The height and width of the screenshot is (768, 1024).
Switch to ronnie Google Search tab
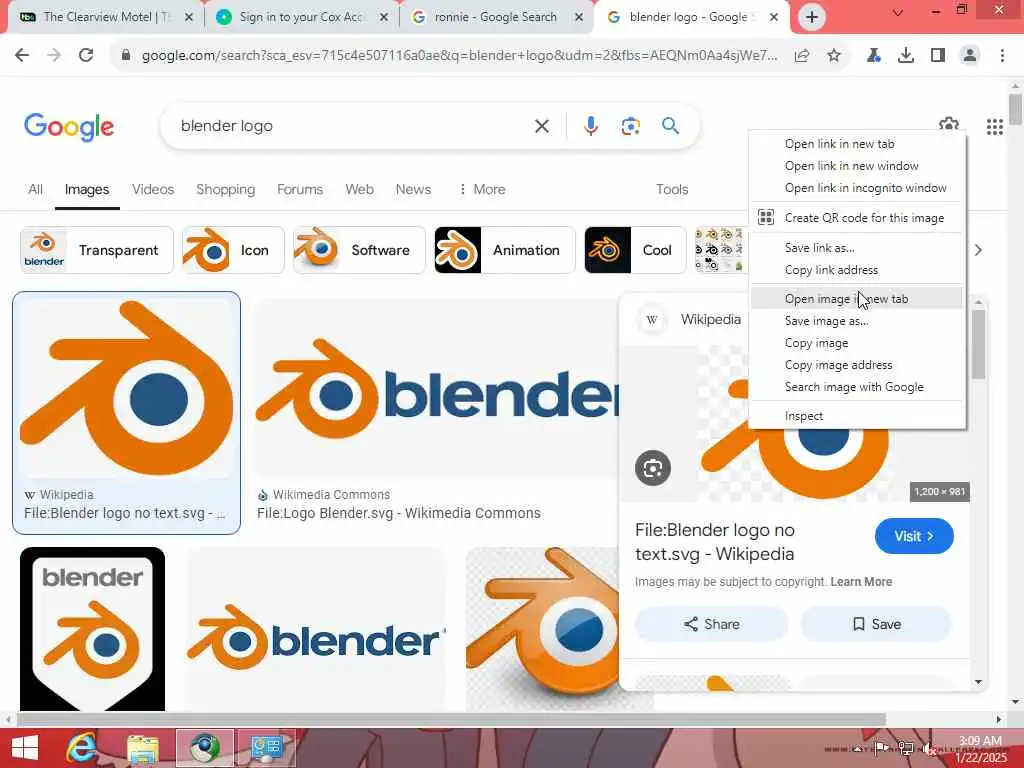point(496,17)
